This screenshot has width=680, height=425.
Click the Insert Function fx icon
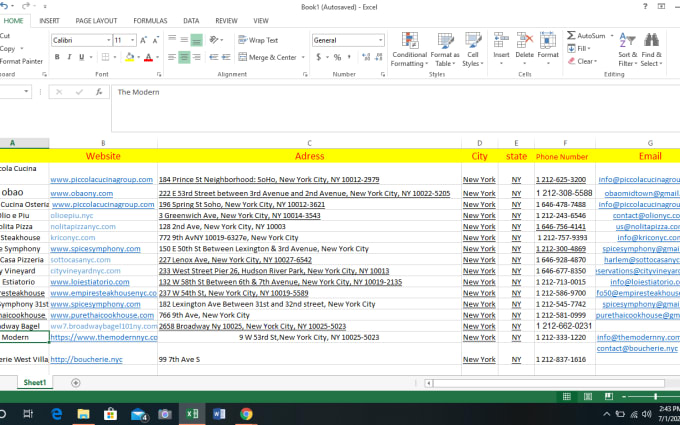pos(97,92)
